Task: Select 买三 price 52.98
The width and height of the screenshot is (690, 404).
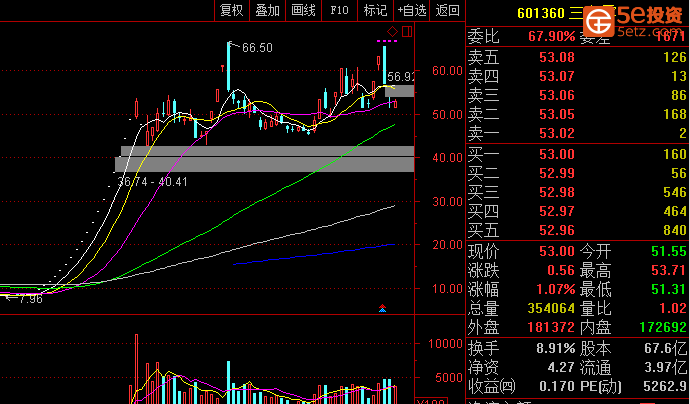Action: pos(557,192)
